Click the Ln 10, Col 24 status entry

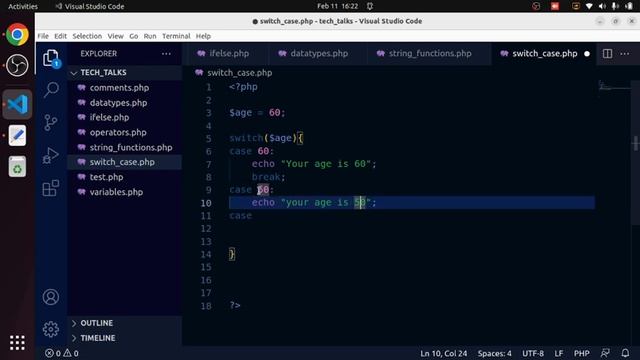(x=444, y=353)
